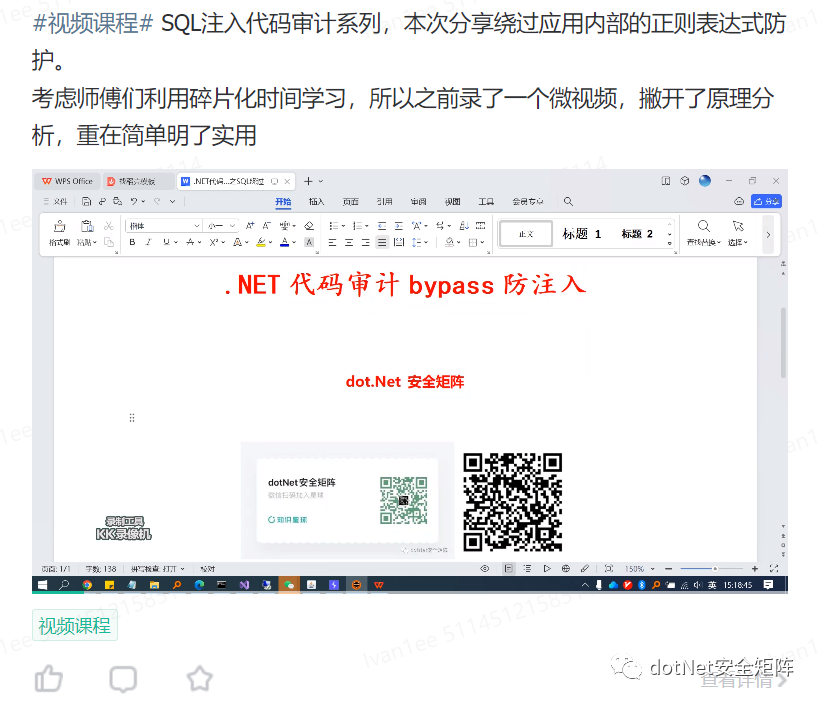Center align text in WPS ribbon

coord(349,242)
